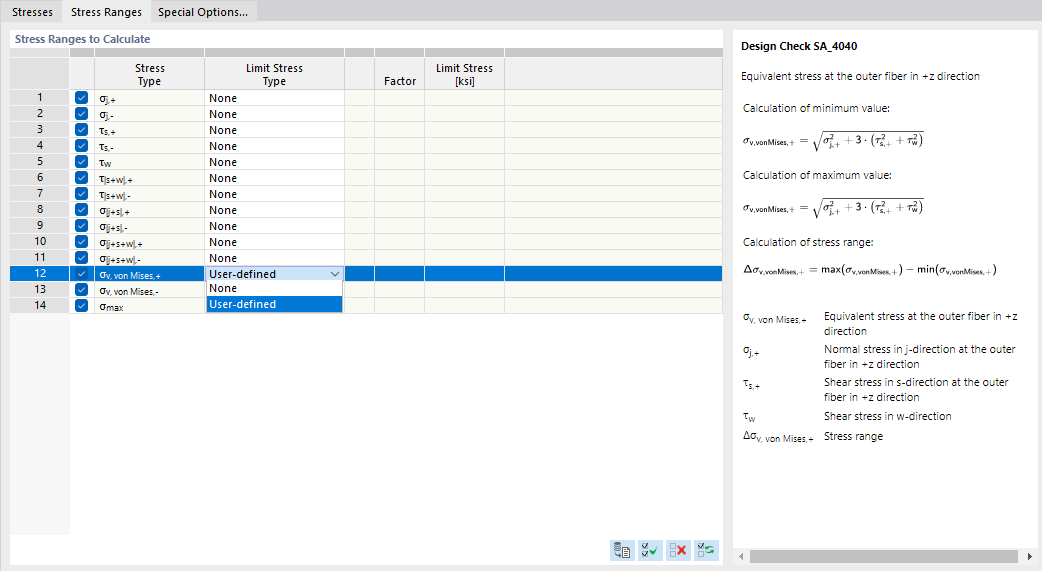Toggle the checkbox in row 11
The height and width of the screenshot is (571, 1042).
click(81, 257)
